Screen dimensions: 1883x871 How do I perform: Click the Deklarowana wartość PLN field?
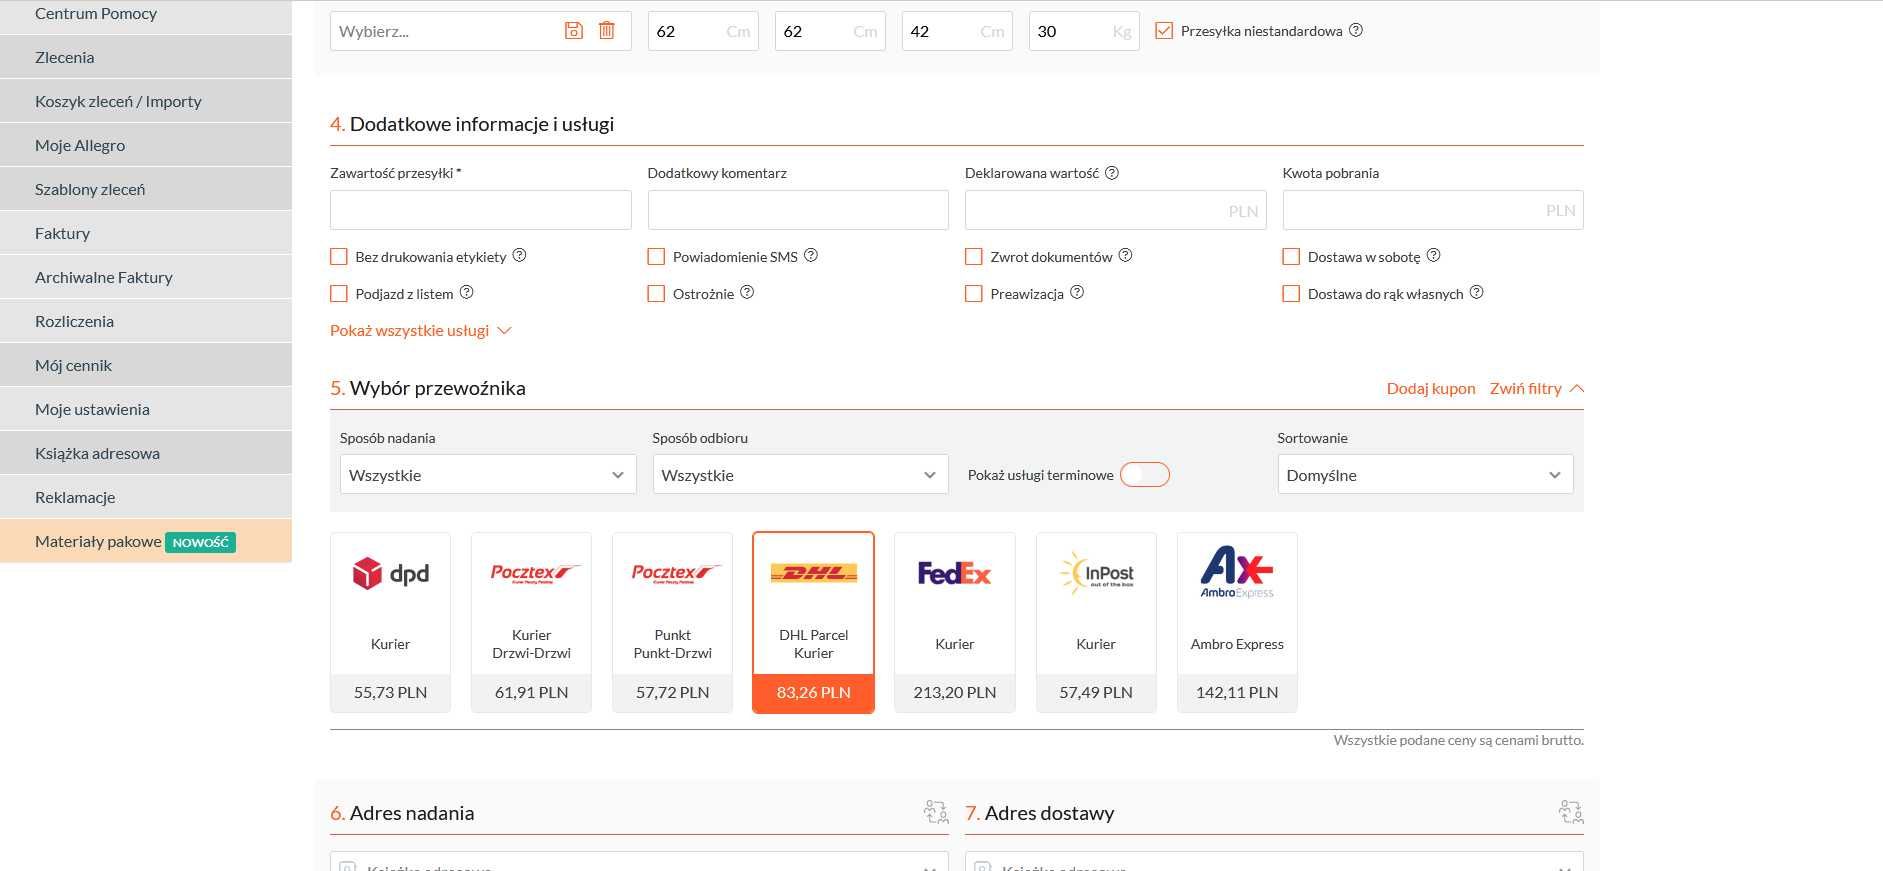pyautogui.click(x=1116, y=210)
